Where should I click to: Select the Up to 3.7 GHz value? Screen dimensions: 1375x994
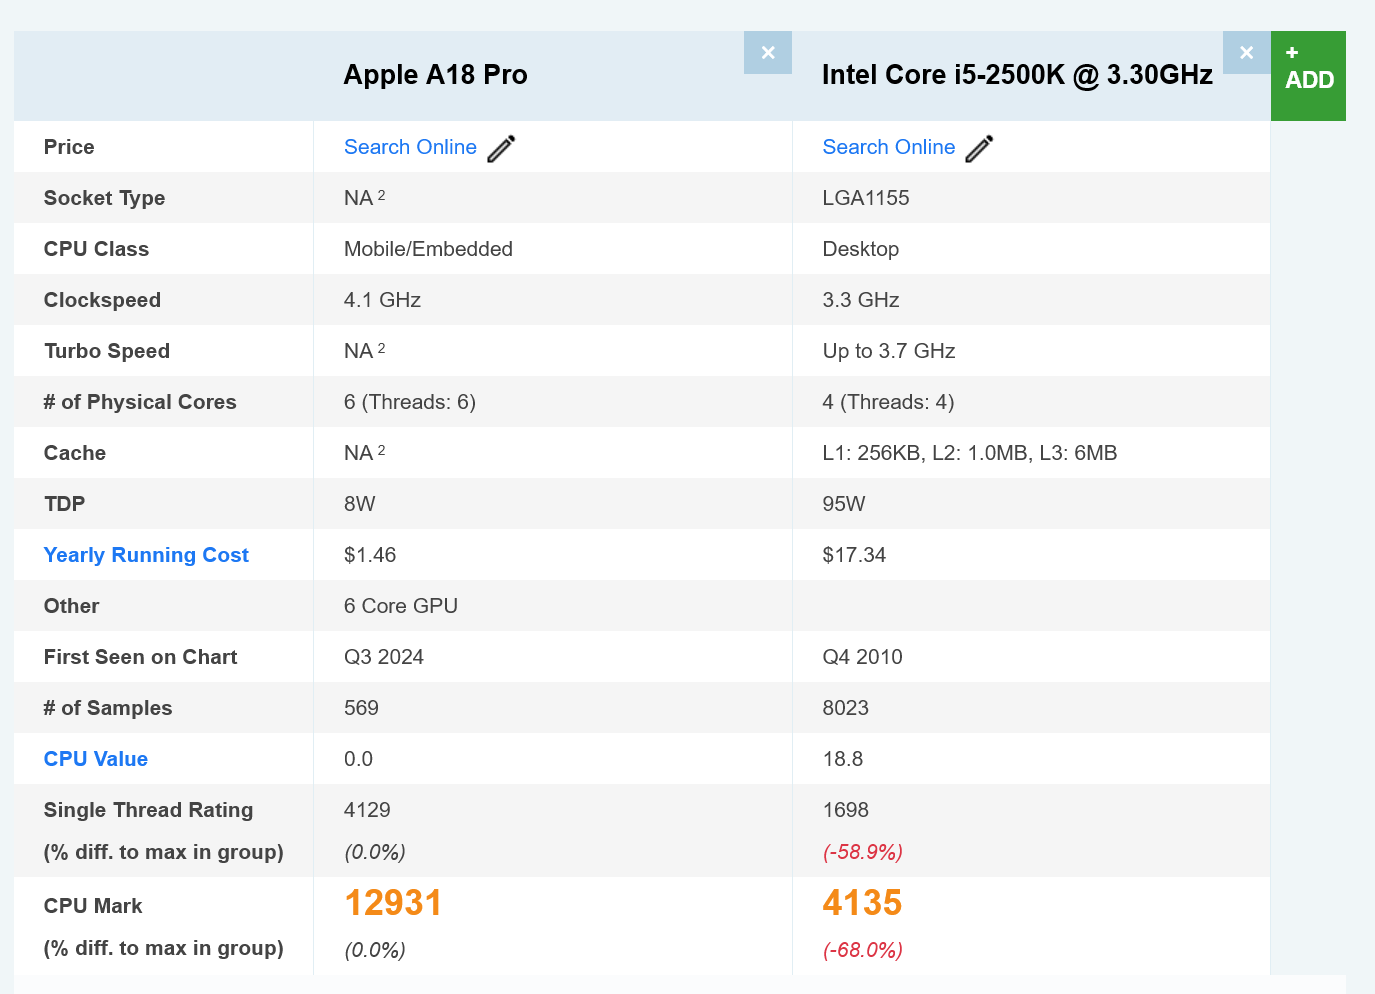pyautogui.click(x=889, y=351)
